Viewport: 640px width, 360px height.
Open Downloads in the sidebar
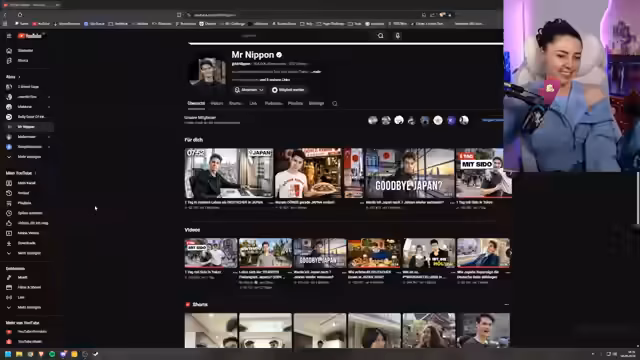point(27,243)
